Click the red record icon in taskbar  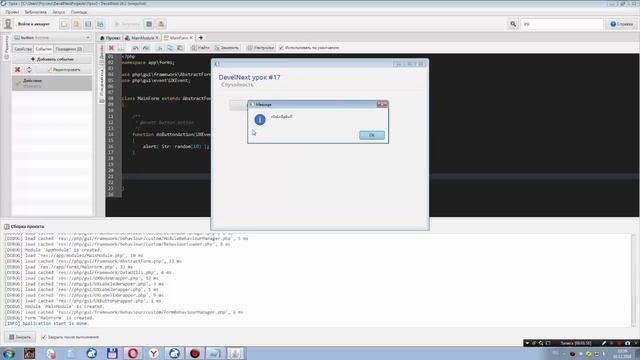coord(195,353)
